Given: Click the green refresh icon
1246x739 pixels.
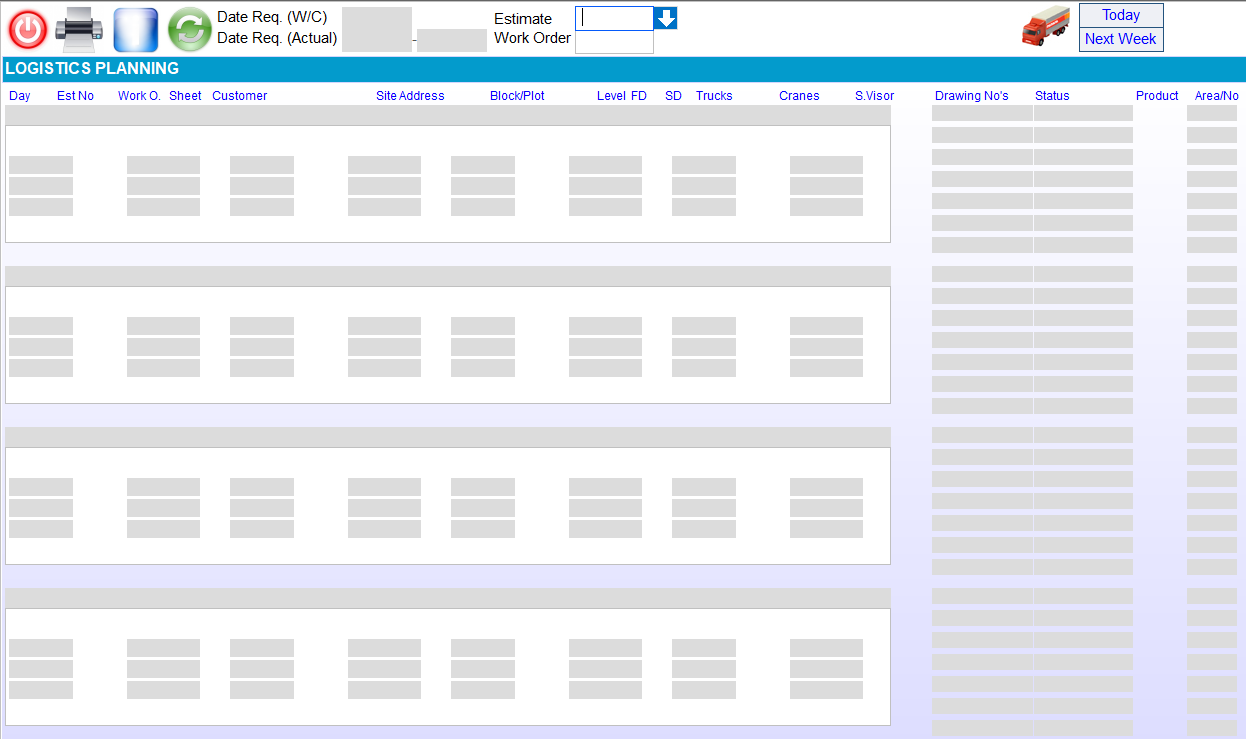Looking at the screenshot, I should (189, 30).
